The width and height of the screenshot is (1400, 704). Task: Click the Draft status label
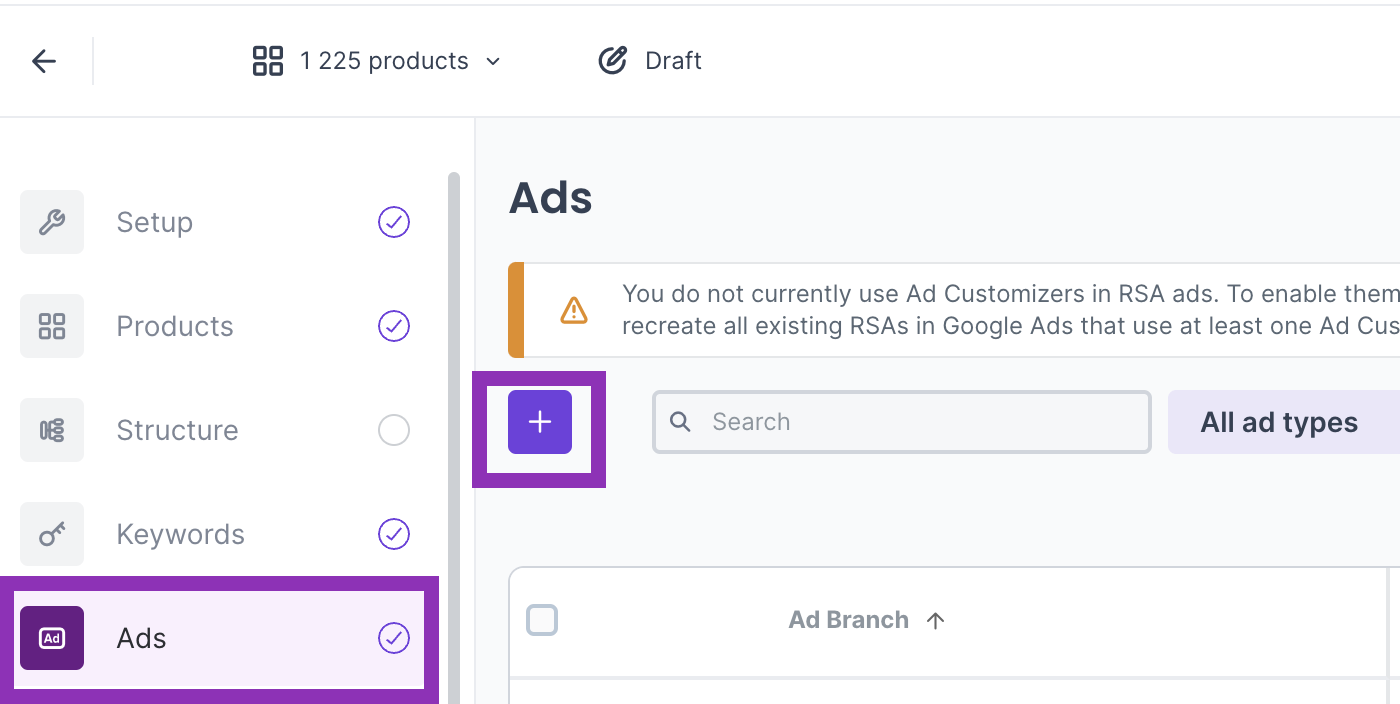click(x=673, y=61)
